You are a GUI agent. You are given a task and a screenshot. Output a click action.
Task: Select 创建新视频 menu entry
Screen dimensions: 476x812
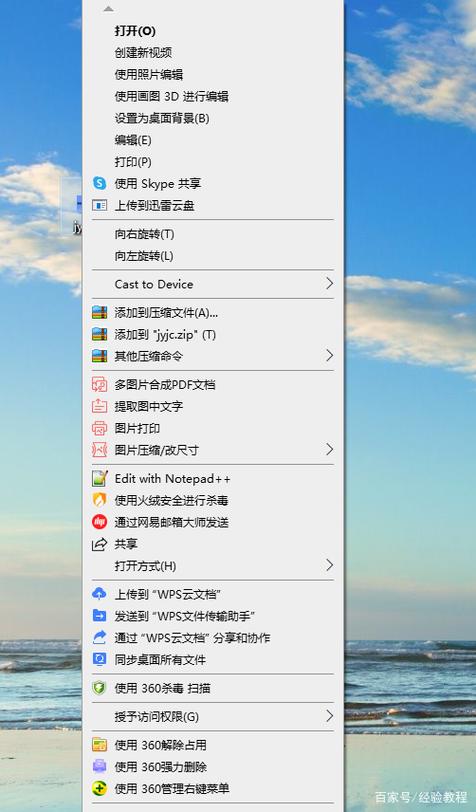point(143,52)
